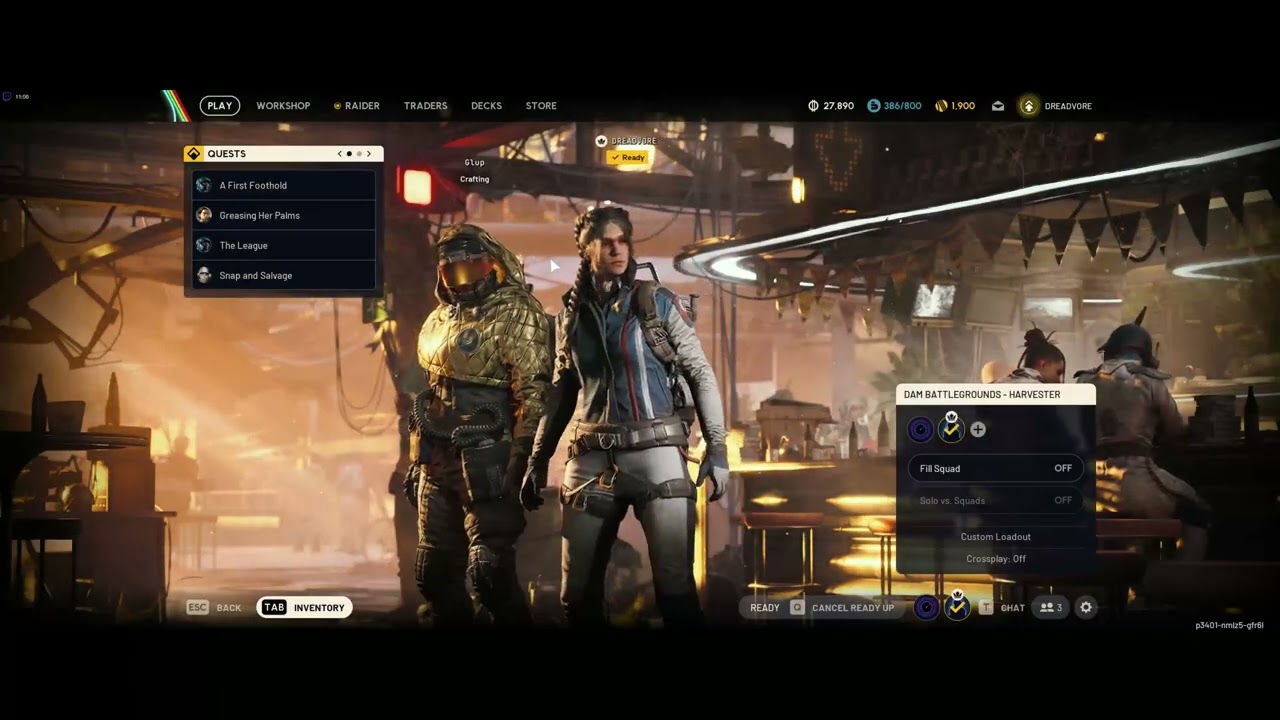Switch to the Raider tab

(357, 106)
